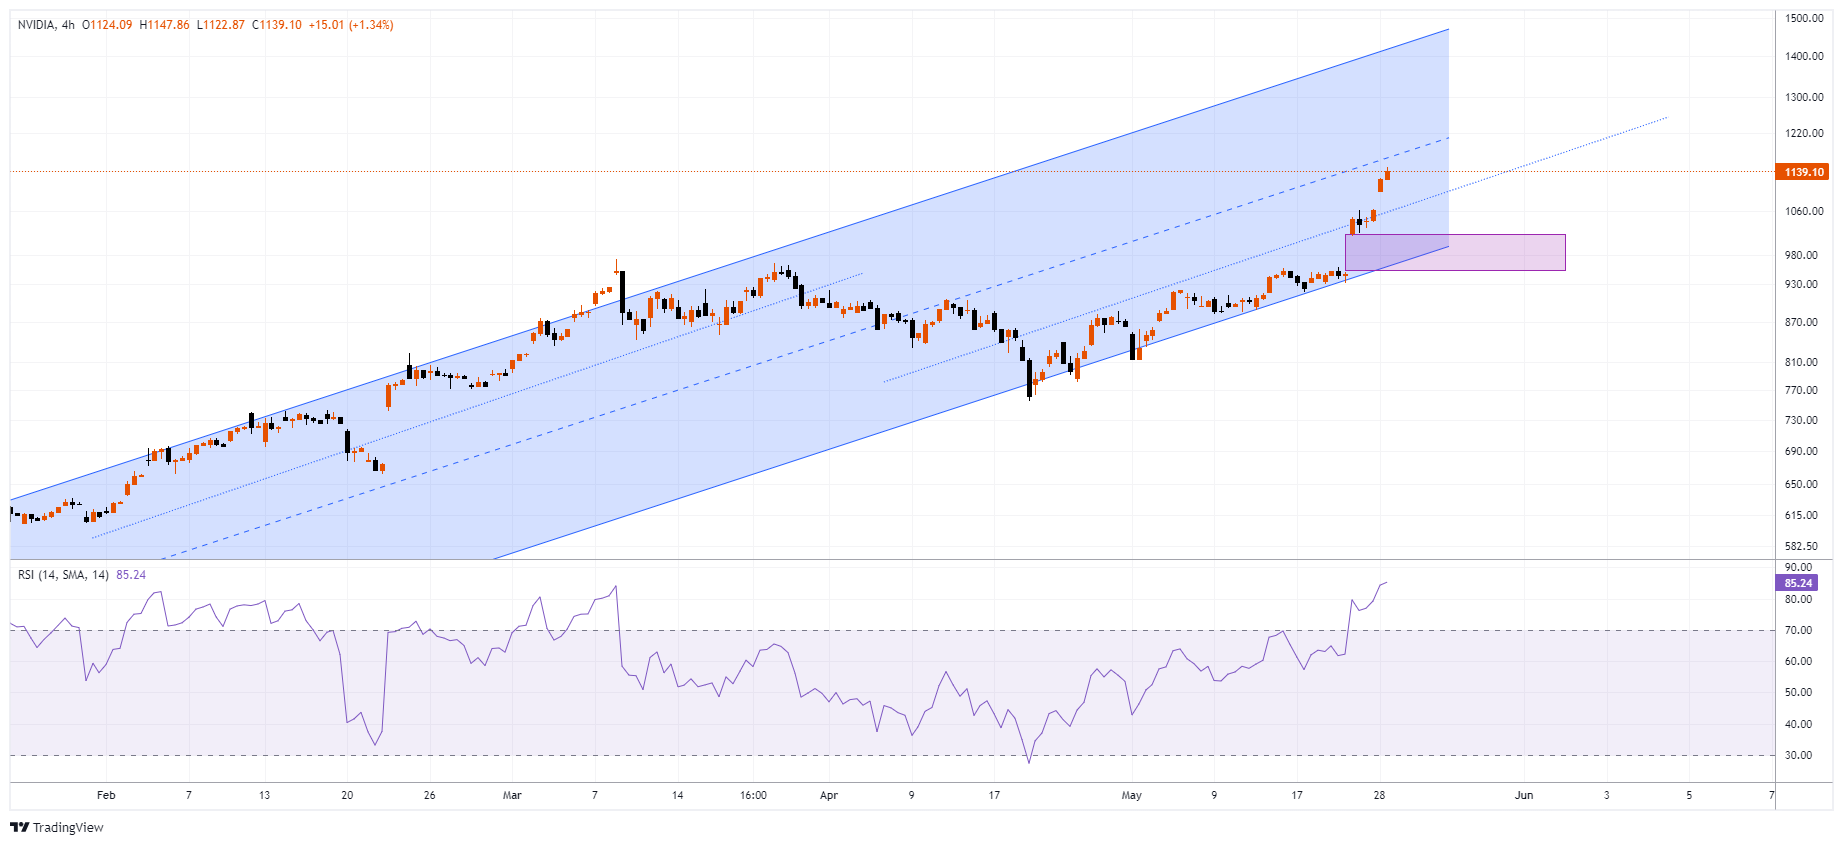
Task: Click the 16:00 label on time axis
Action: coord(753,795)
